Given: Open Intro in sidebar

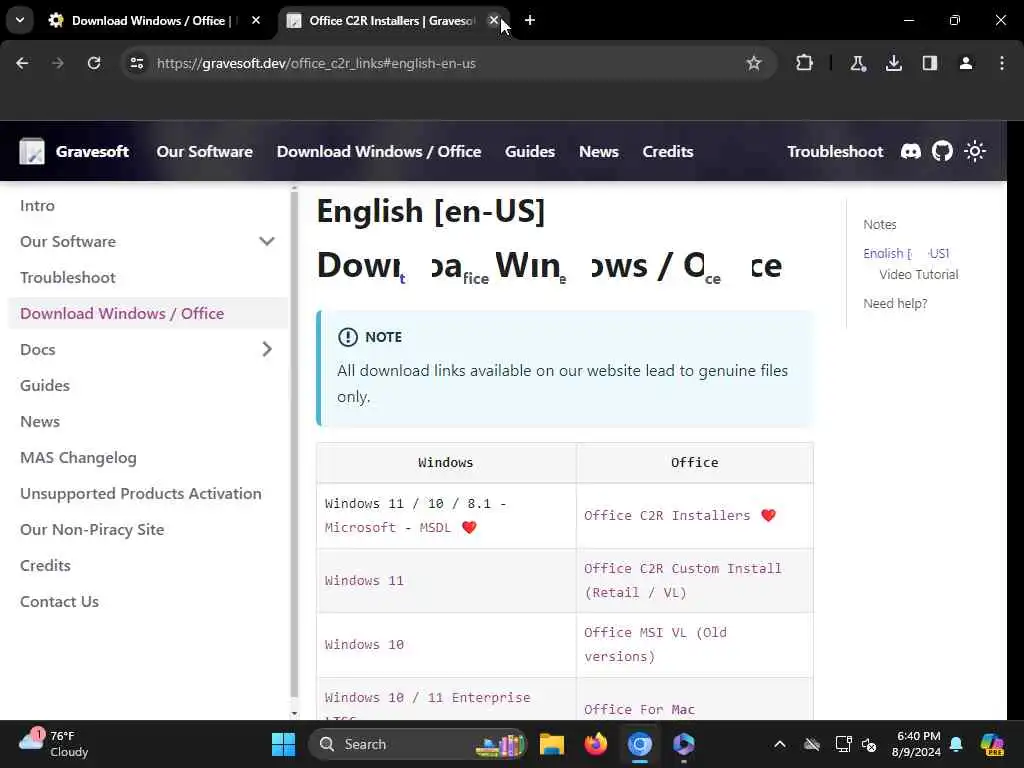Looking at the screenshot, I should click(37, 206).
